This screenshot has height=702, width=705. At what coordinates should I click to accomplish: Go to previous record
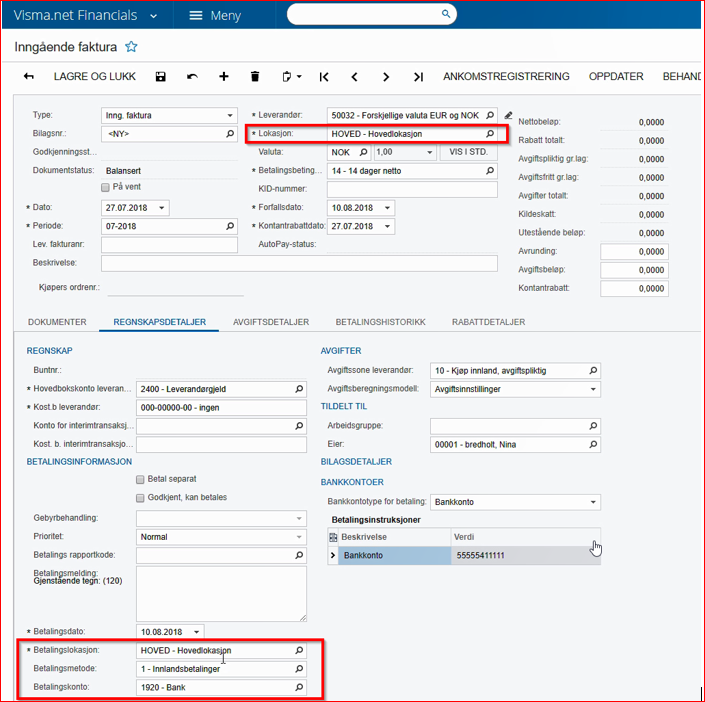pos(354,77)
